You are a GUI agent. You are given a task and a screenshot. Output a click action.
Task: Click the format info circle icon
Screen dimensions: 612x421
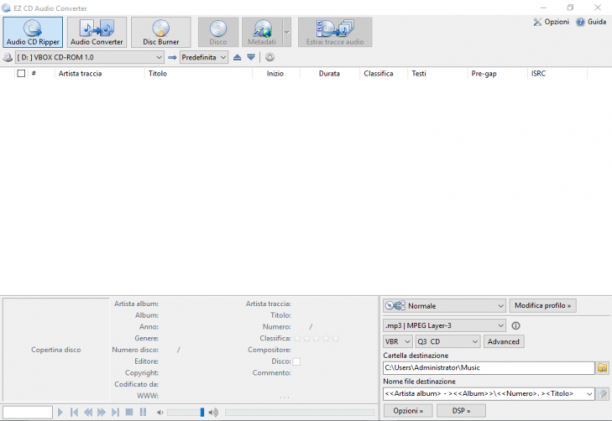tap(516, 325)
